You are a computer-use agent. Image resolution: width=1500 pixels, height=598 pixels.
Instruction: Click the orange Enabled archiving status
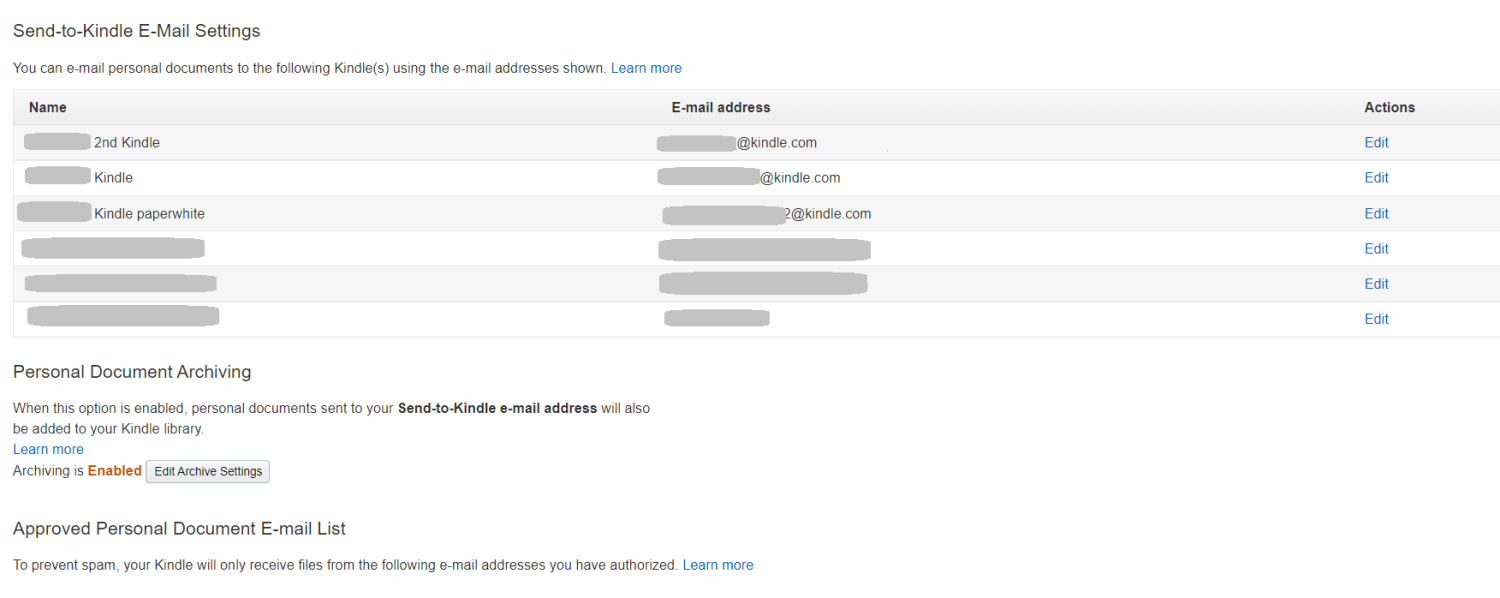coord(115,471)
